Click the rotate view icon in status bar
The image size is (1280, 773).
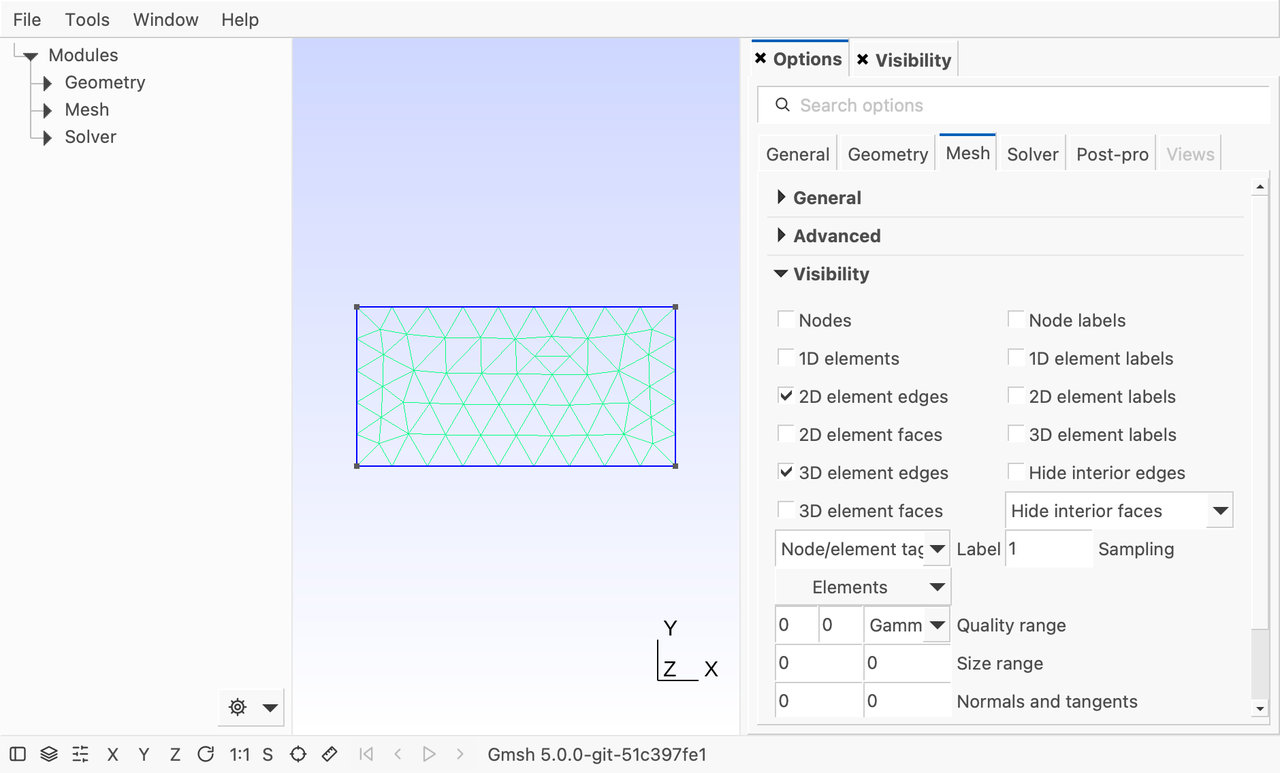pyautogui.click(x=206, y=754)
